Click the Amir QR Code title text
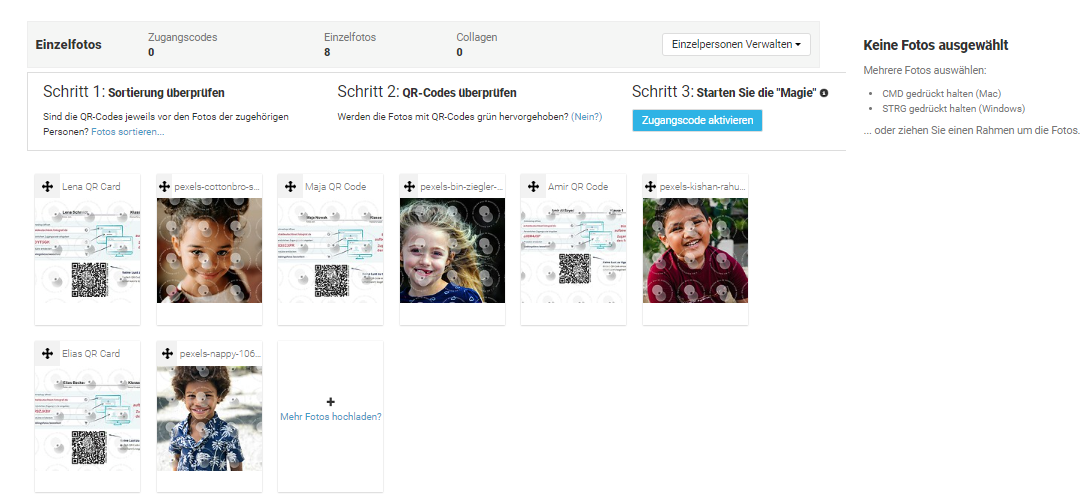This screenshot has width=1091, height=494. click(x=578, y=186)
